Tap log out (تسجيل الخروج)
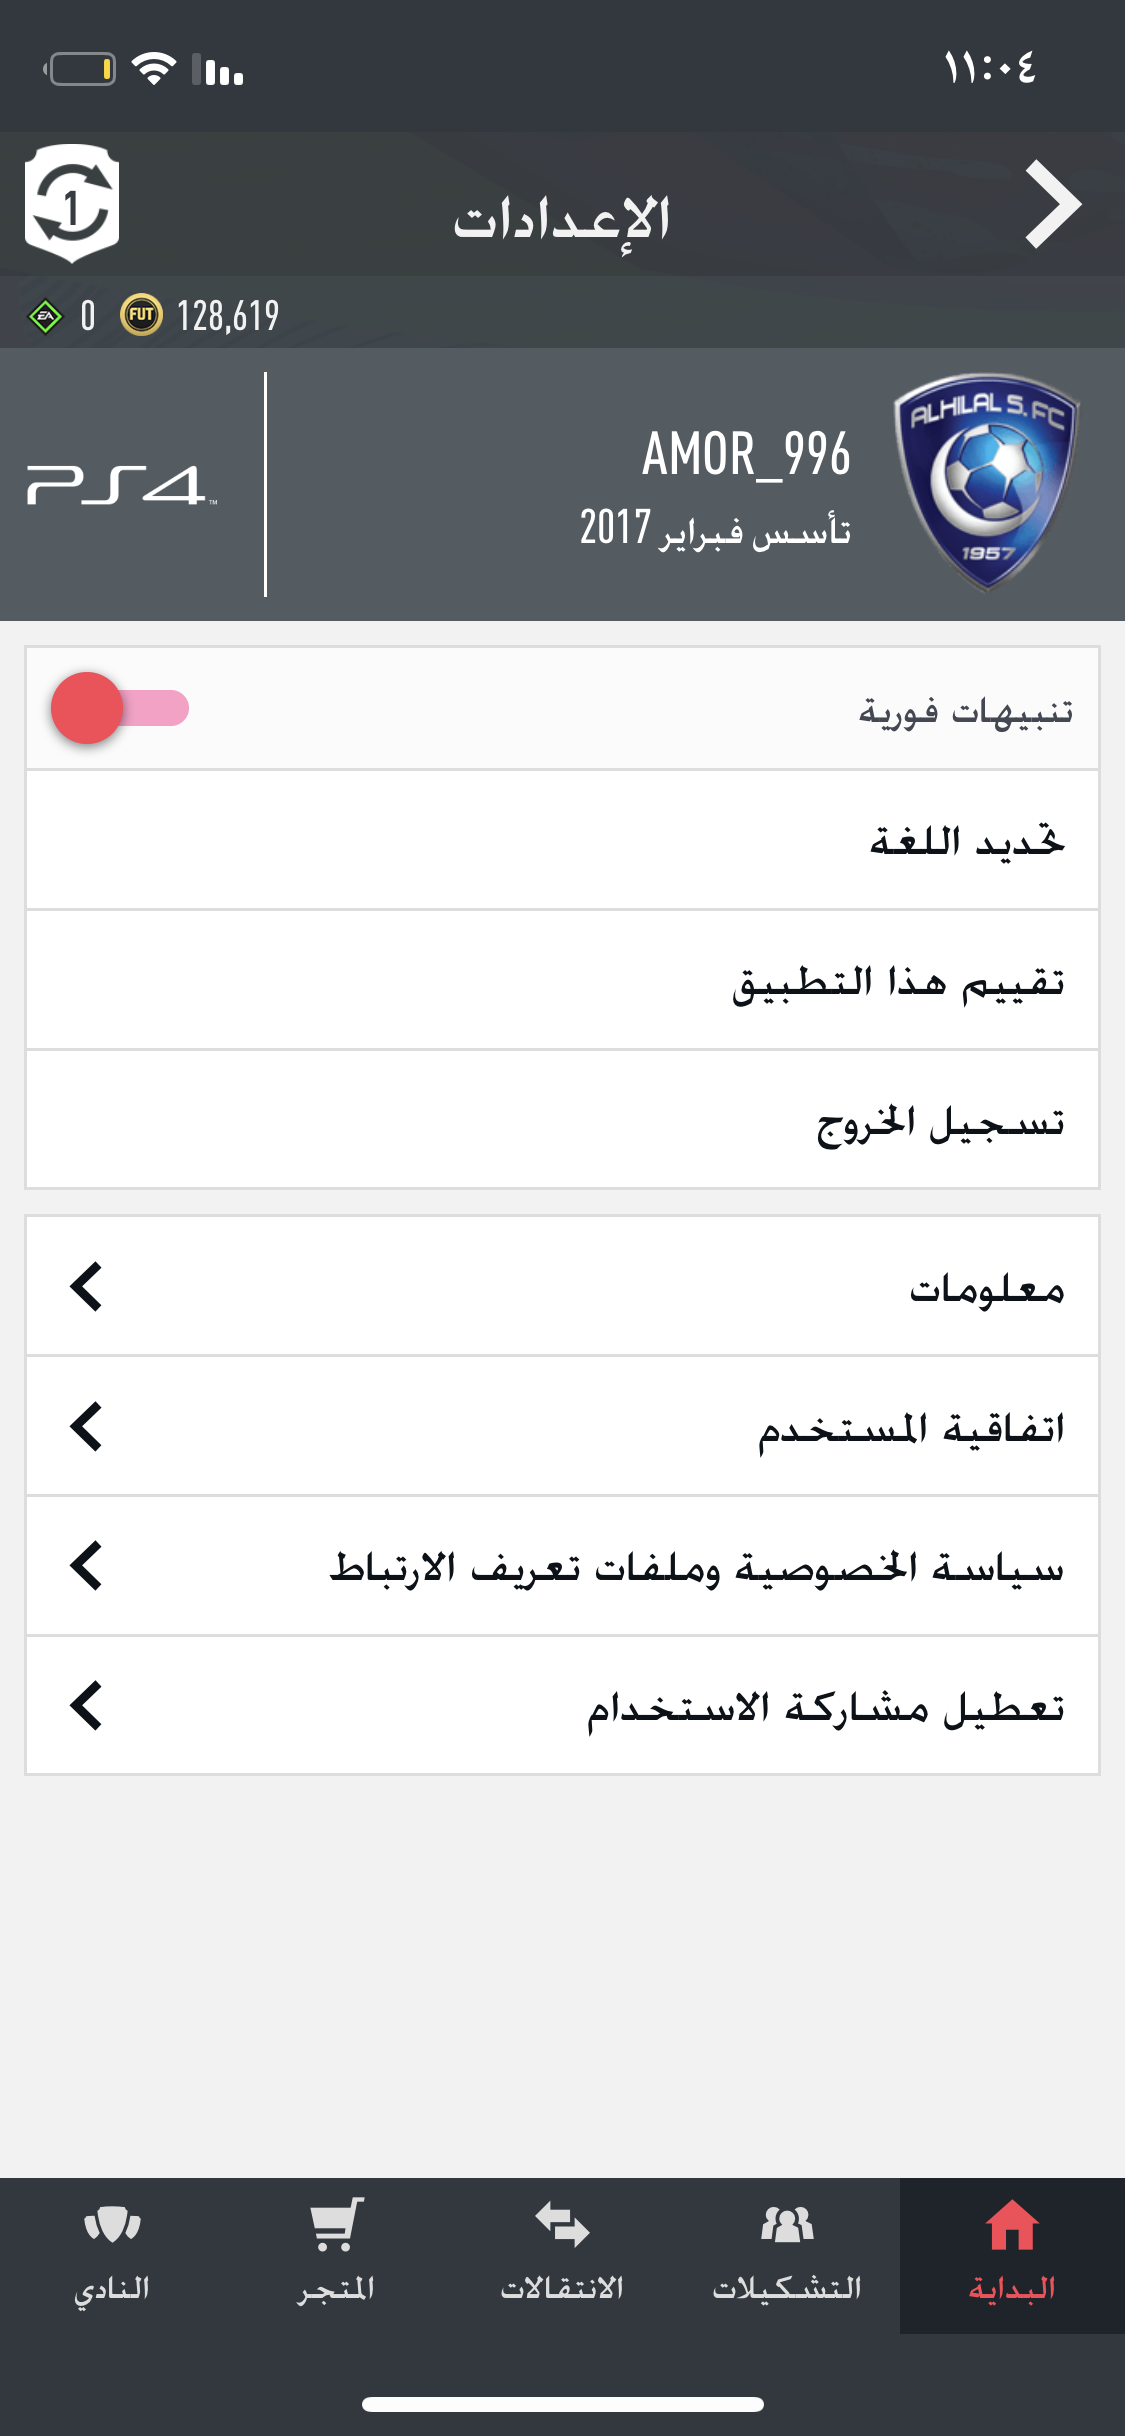 pyautogui.click(x=562, y=1120)
